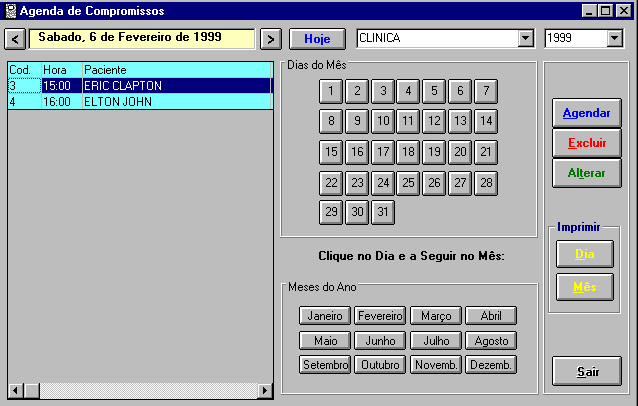
Task: Choose day 8 in Dias do Mês
Action: pyautogui.click(x=331, y=121)
